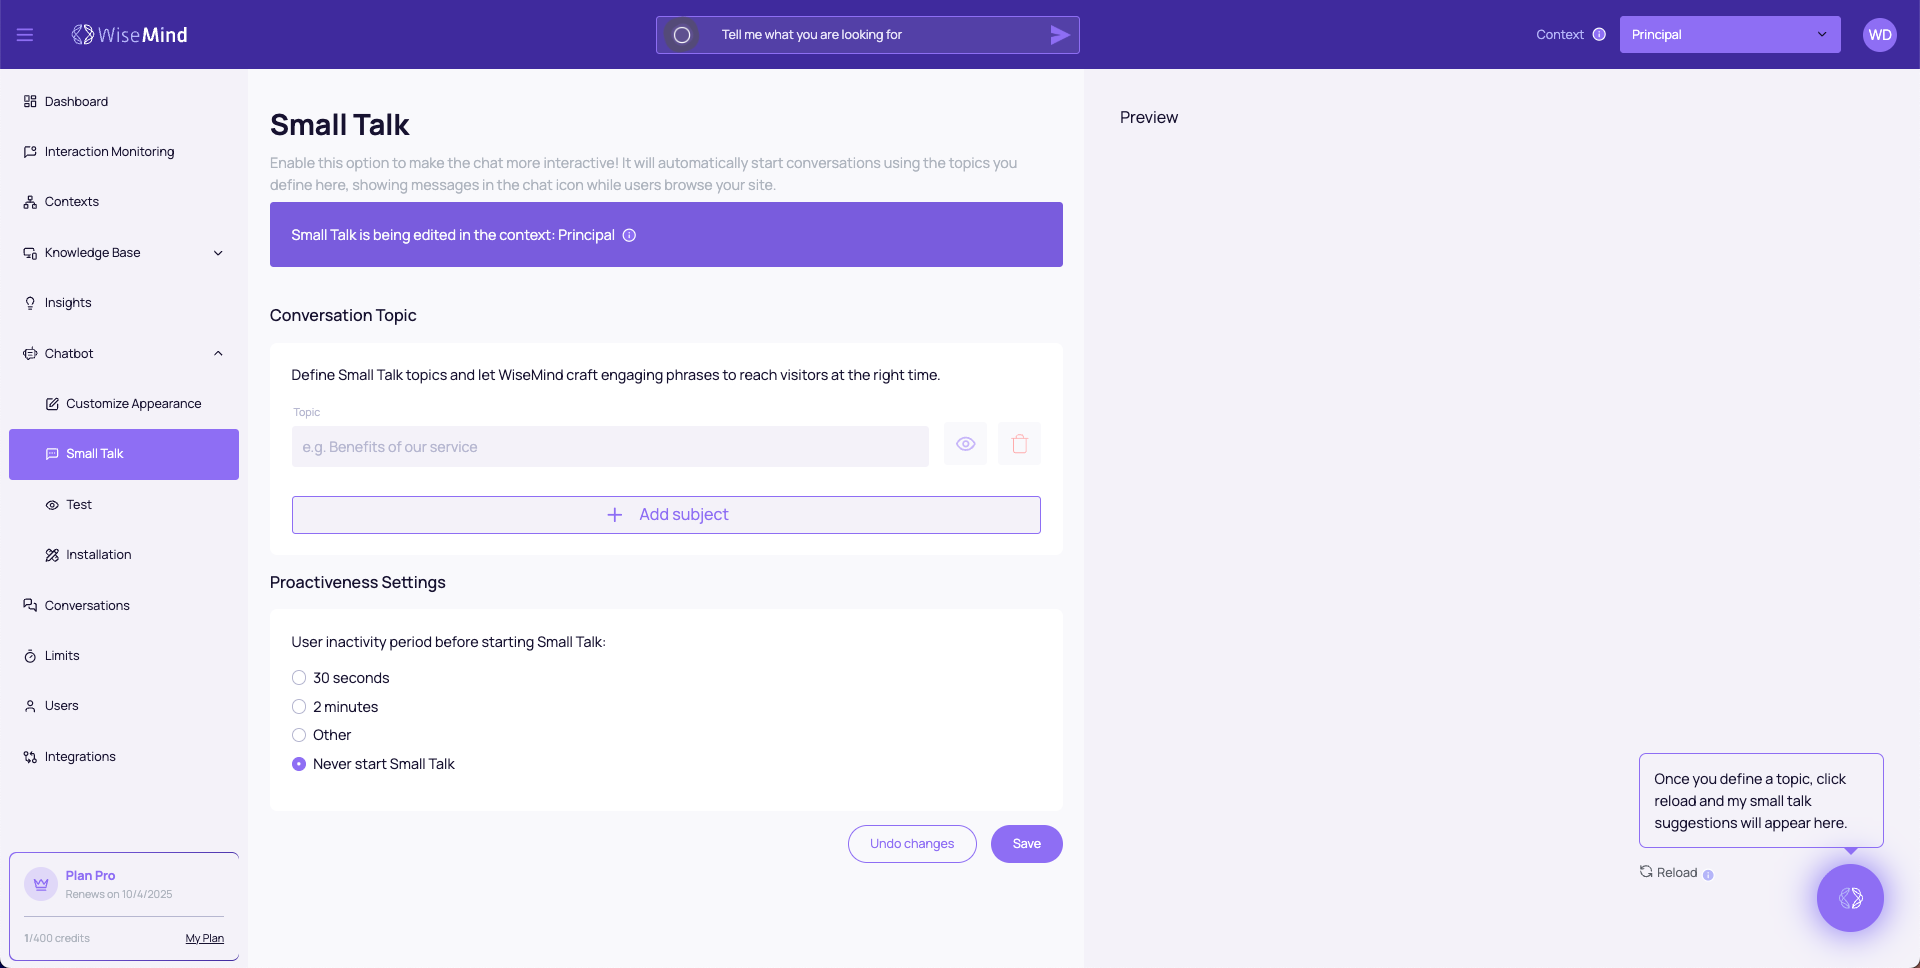Open the My Plan link
The height and width of the screenshot is (968, 1920).
pyautogui.click(x=204, y=939)
